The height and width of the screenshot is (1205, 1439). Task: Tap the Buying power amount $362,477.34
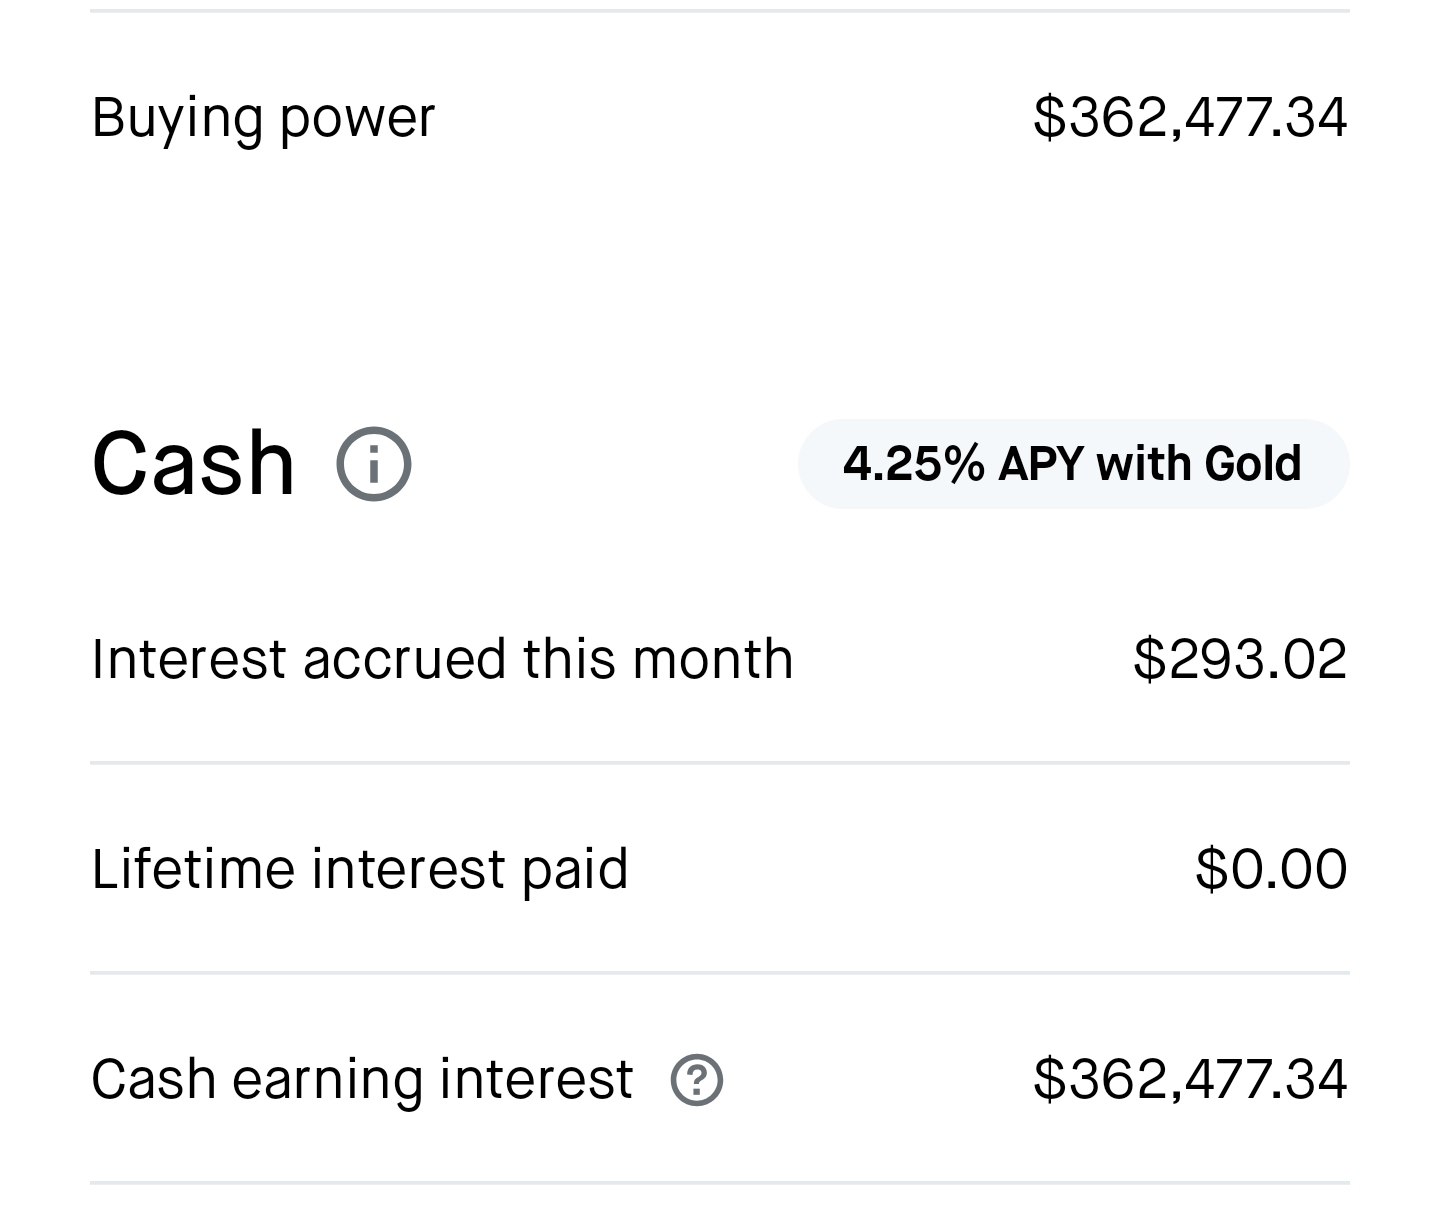click(1189, 117)
